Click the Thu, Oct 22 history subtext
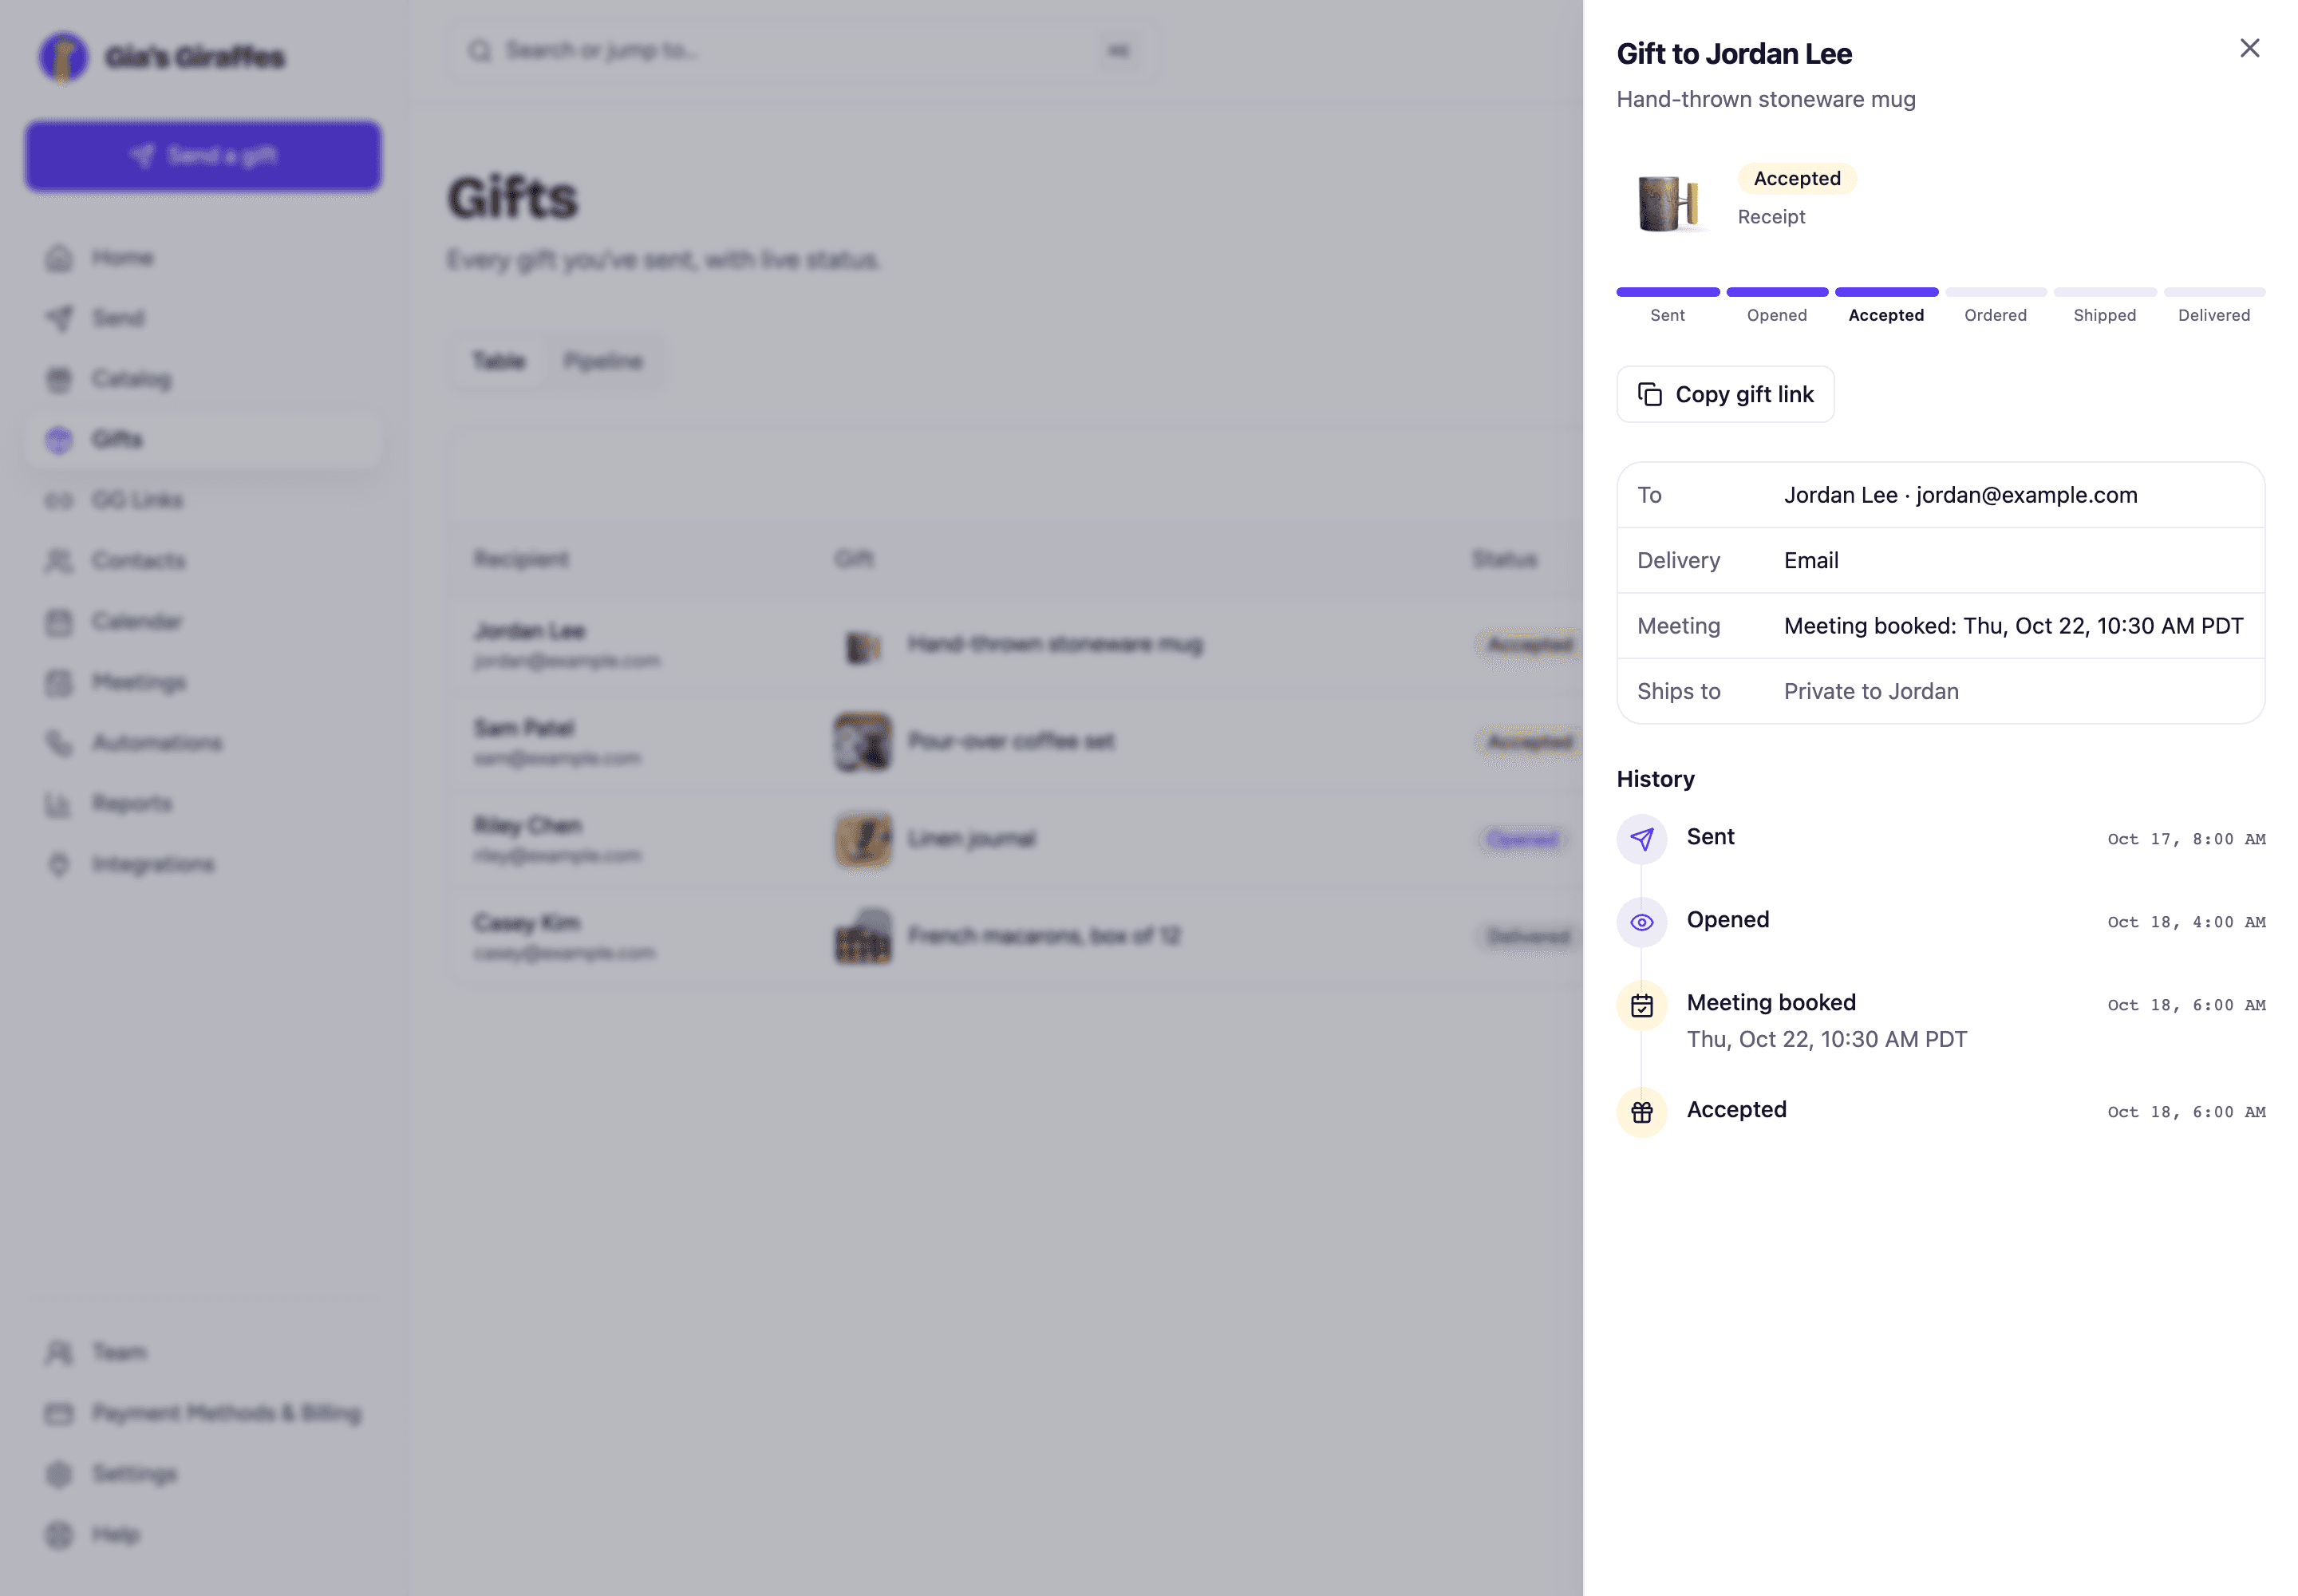This screenshot has width=2298, height=1596. tap(1826, 1039)
